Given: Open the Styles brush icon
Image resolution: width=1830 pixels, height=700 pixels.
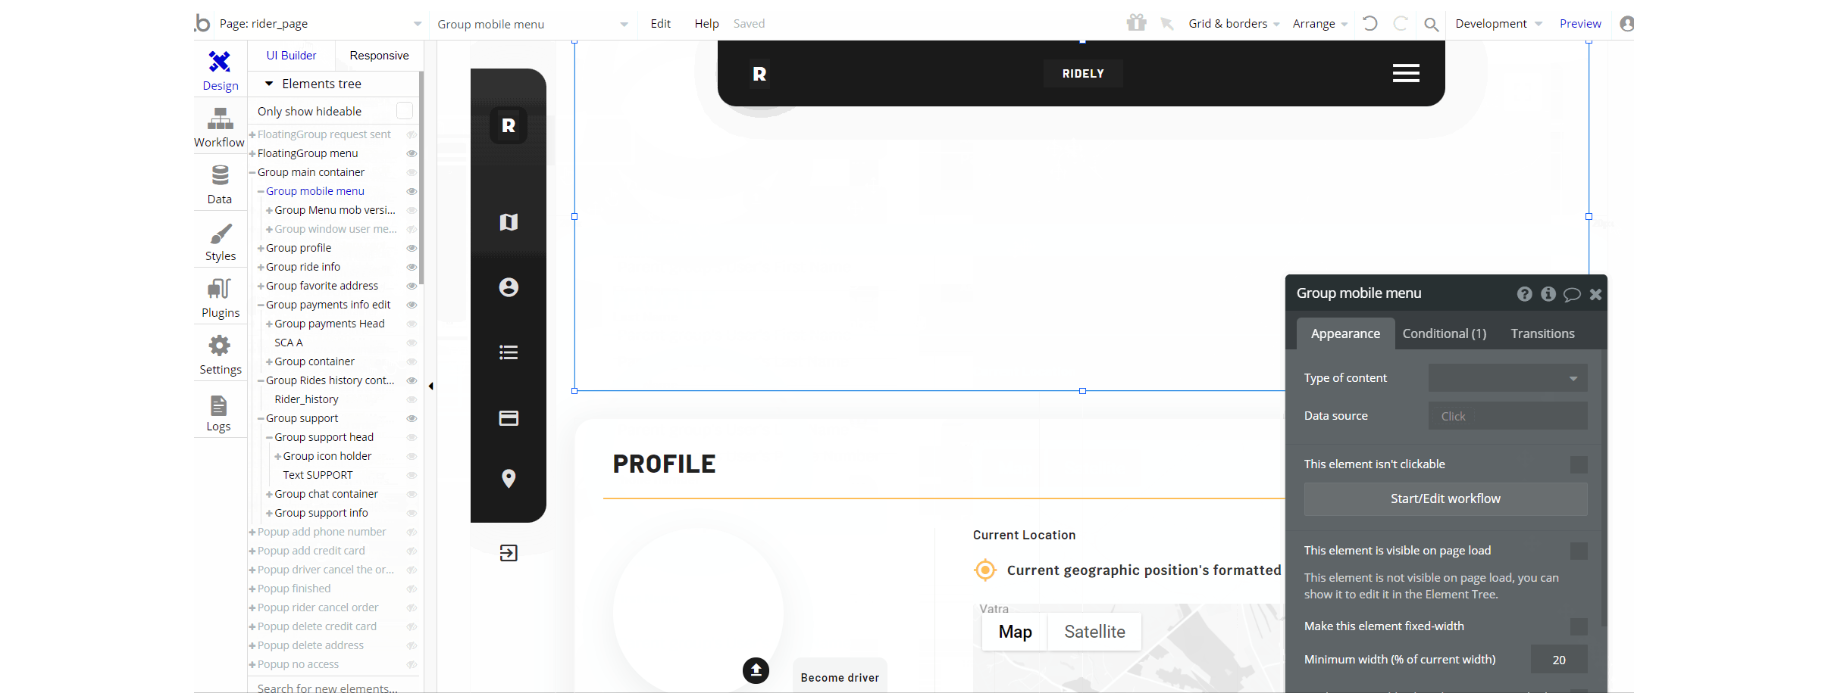Looking at the screenshot, I should coord(220,234).
